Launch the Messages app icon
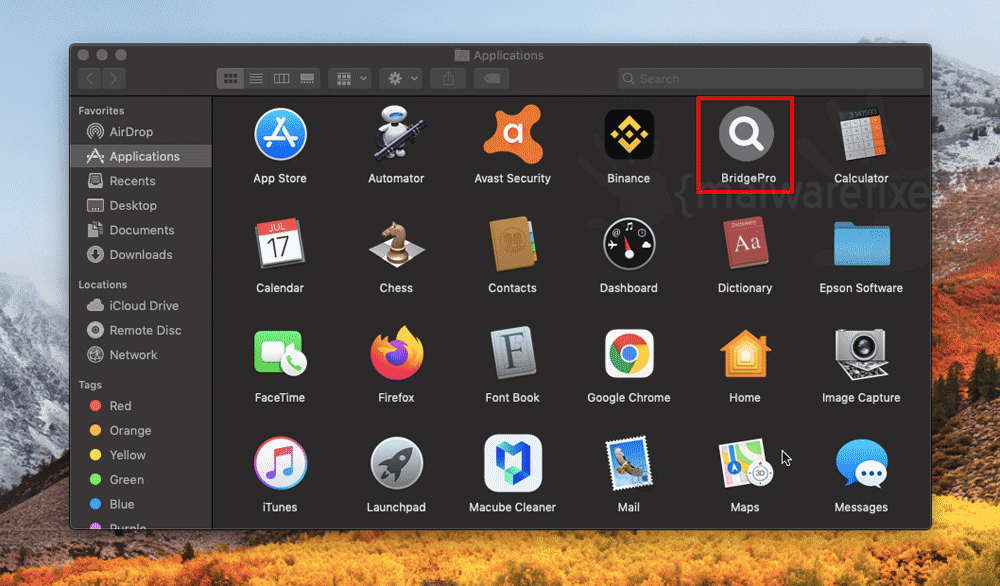This screenshot has height=586, width=1000. click(x=862, y=463)
